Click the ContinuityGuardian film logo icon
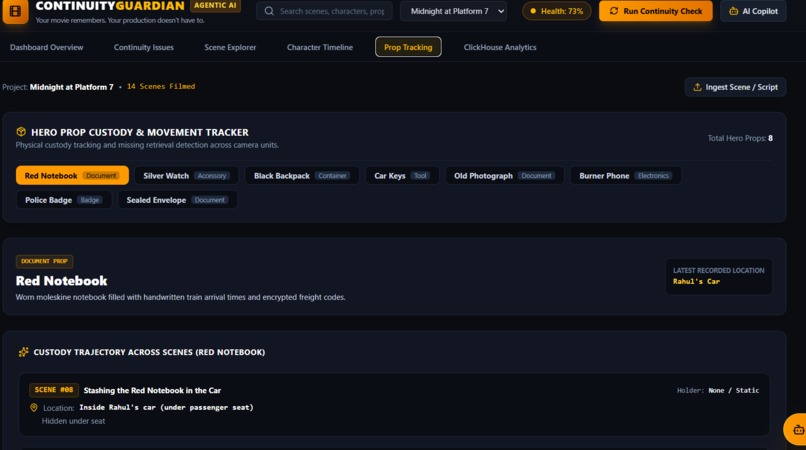 tap(15, 11)
